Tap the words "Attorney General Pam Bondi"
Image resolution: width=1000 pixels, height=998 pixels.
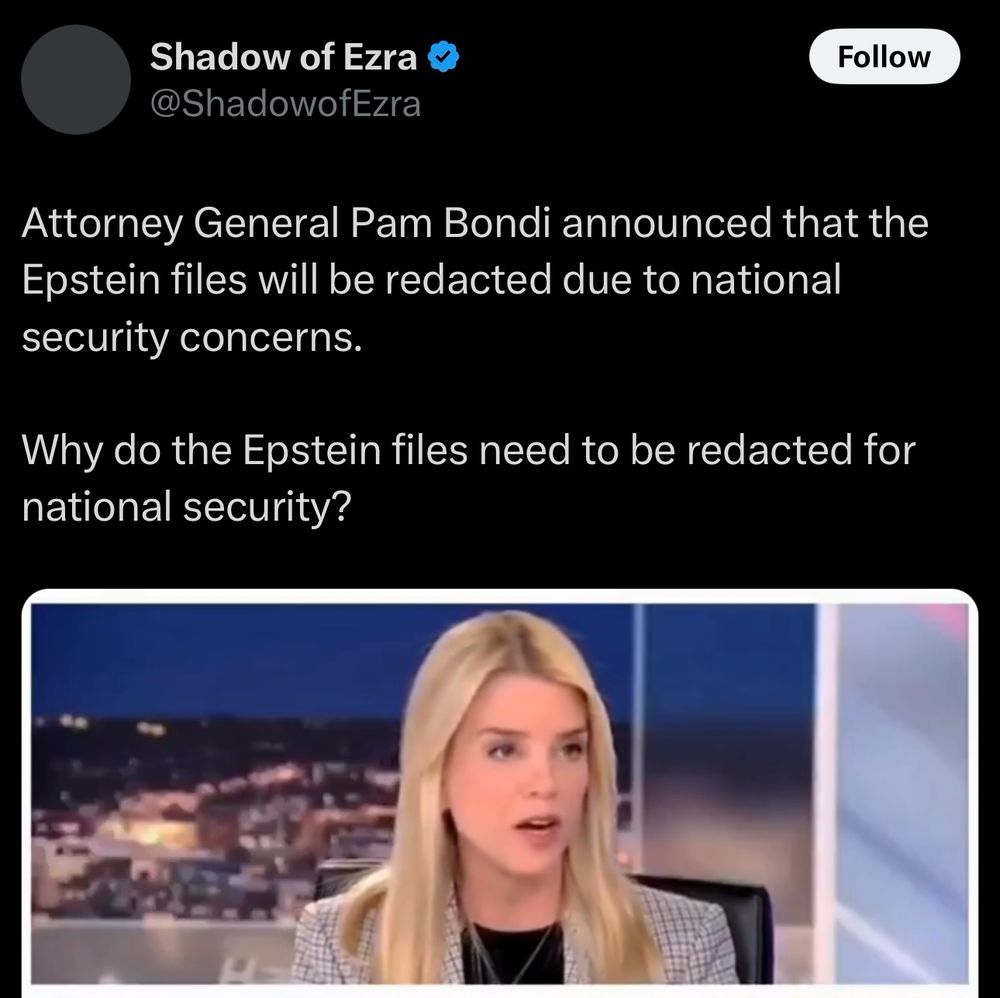(x=286, y=224)
